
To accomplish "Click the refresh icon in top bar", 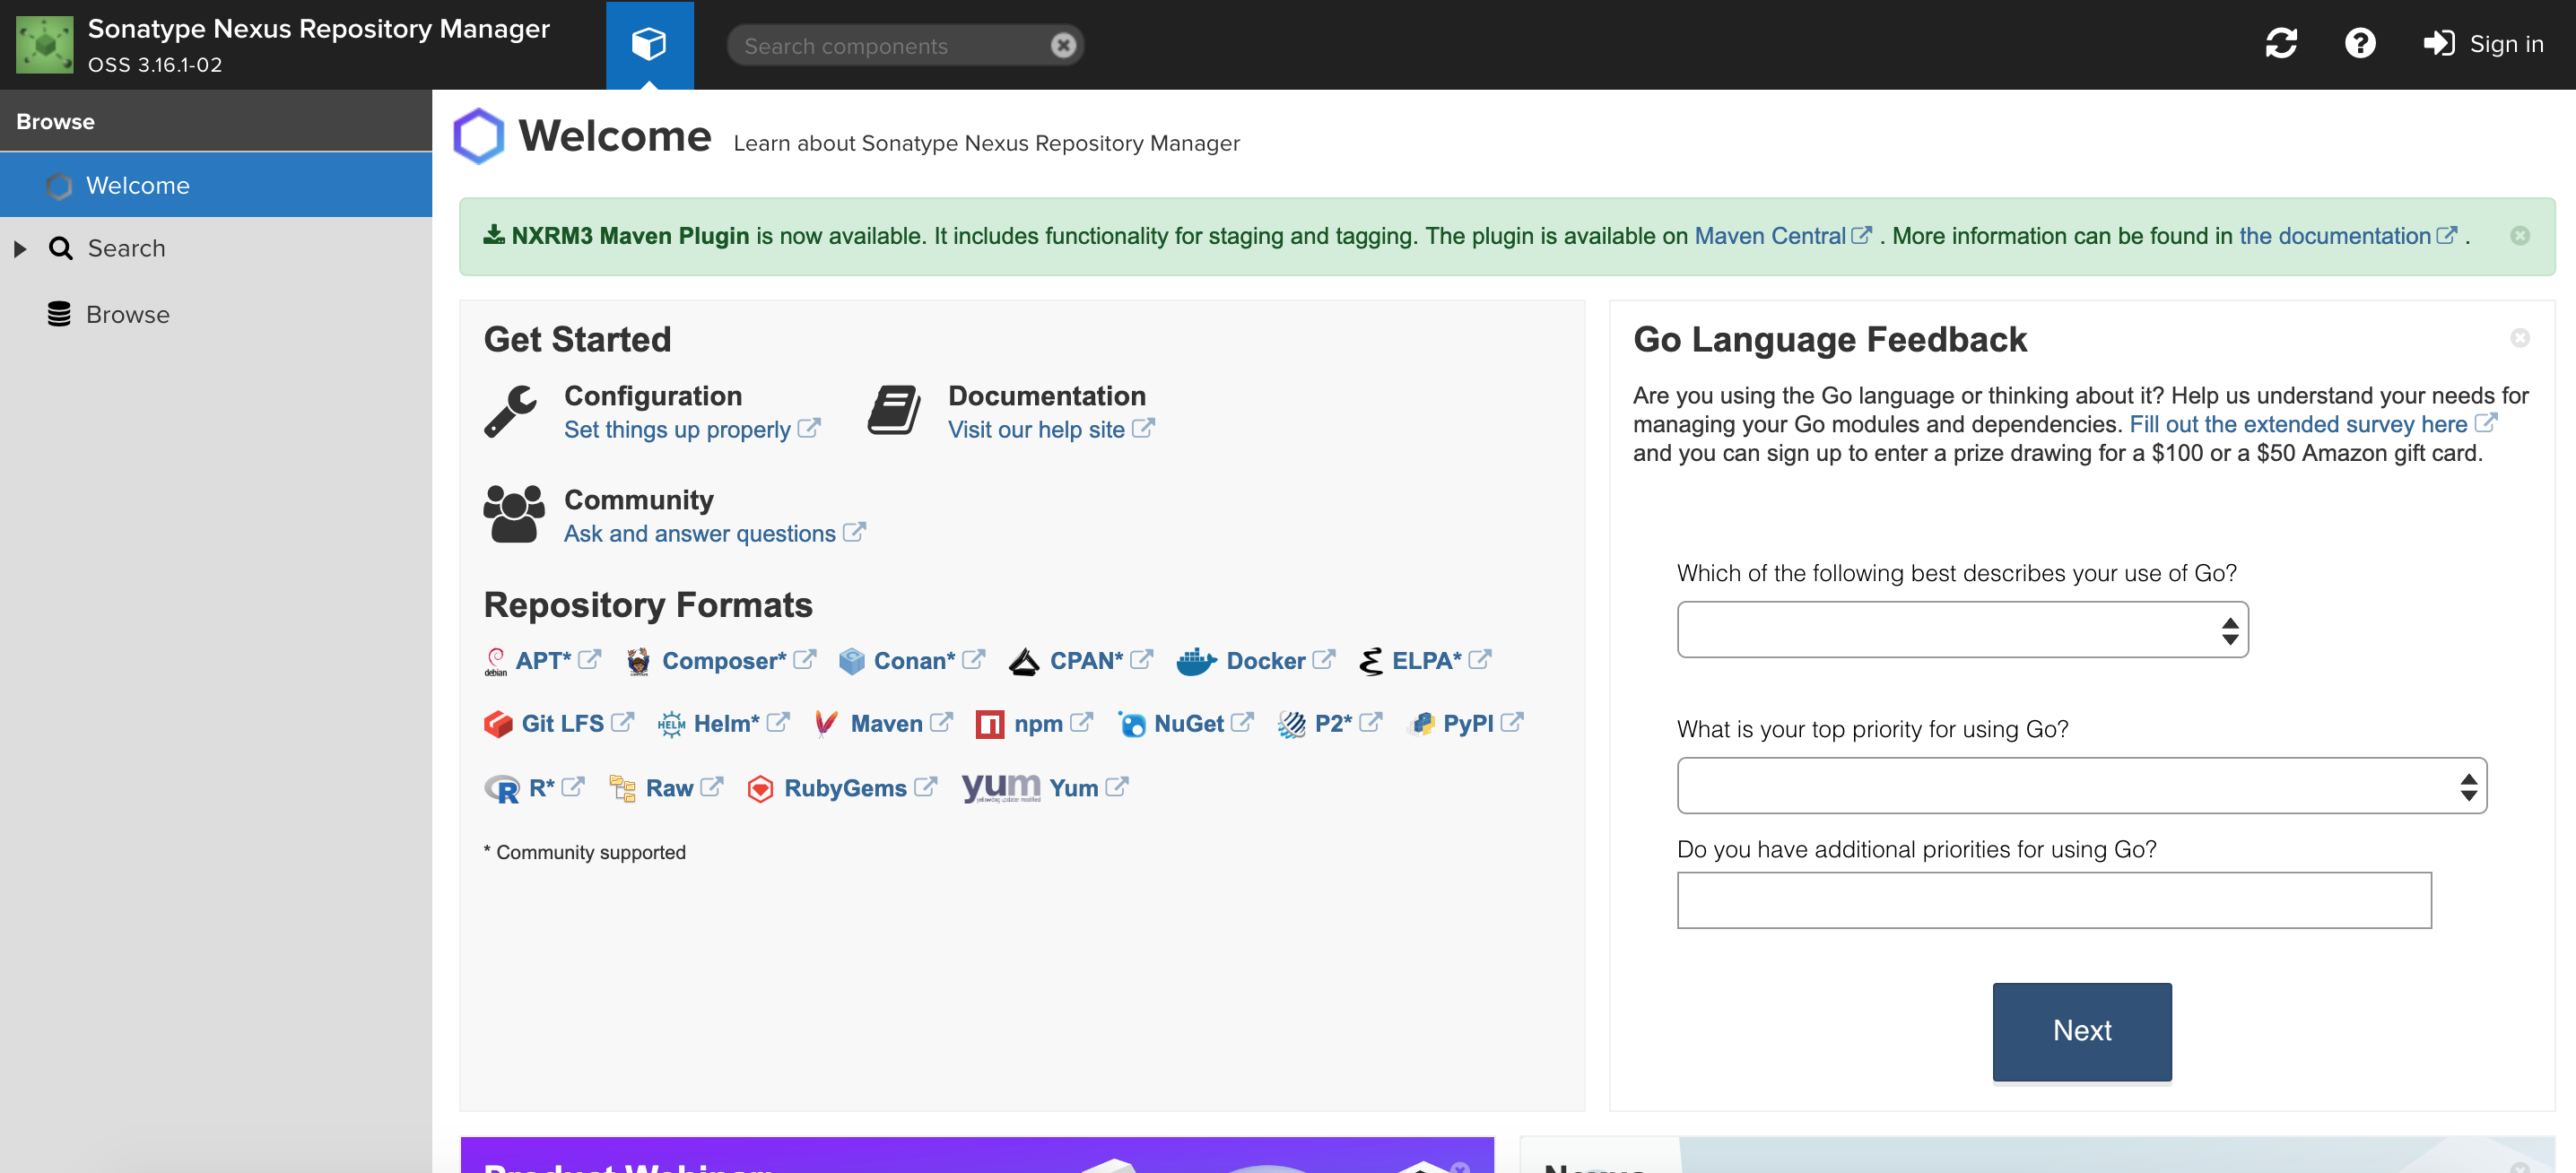I will click(x=2280, y=44).
